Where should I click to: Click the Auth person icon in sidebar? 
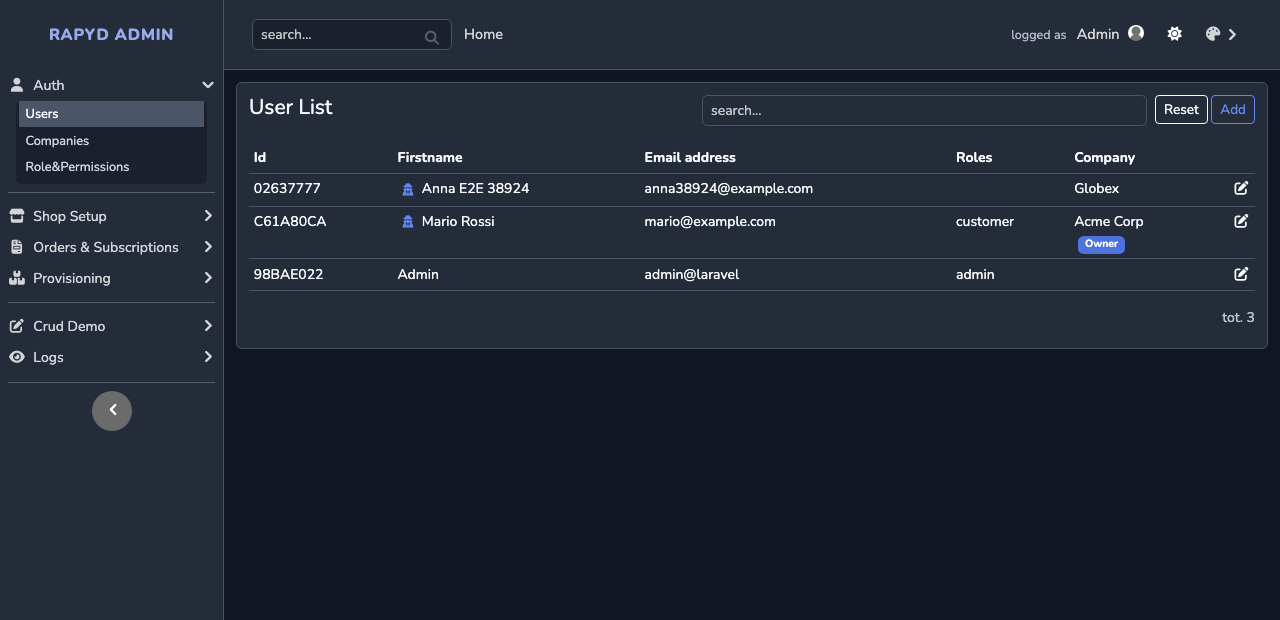click(17, 85)
